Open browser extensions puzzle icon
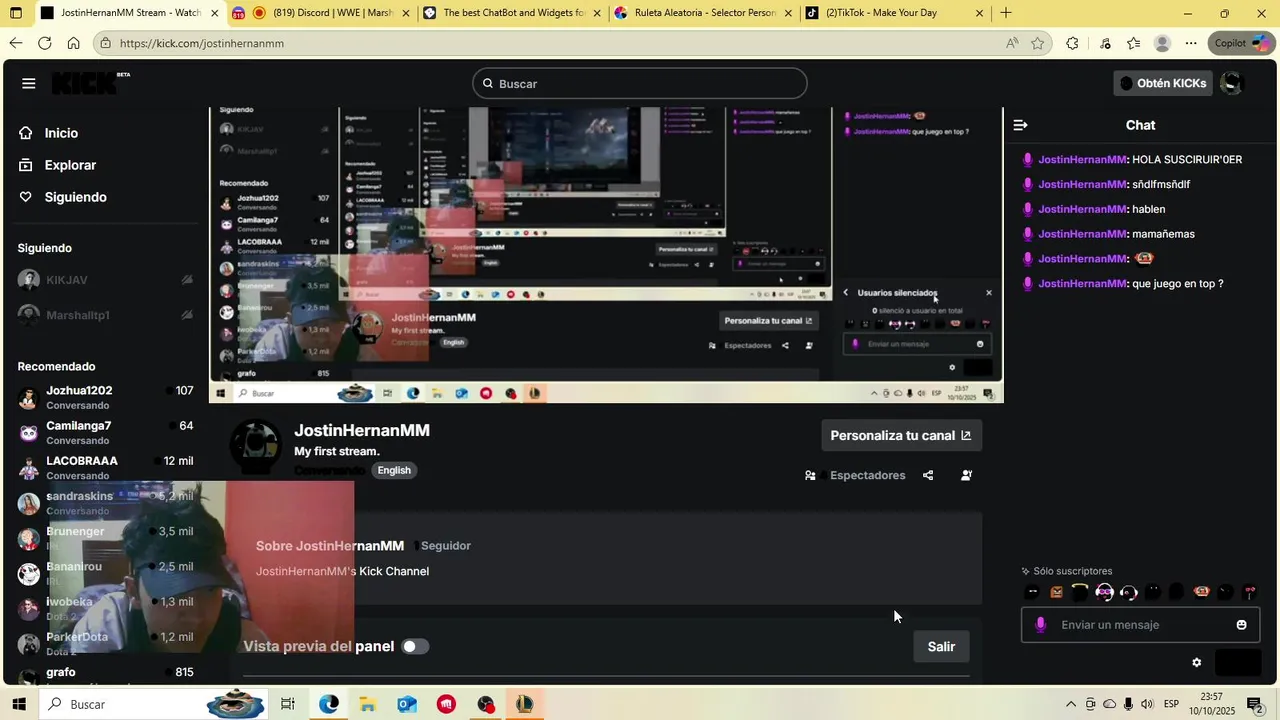Image resolution: width=1280 pixels, height=720 pixels. pos(1072,43)
